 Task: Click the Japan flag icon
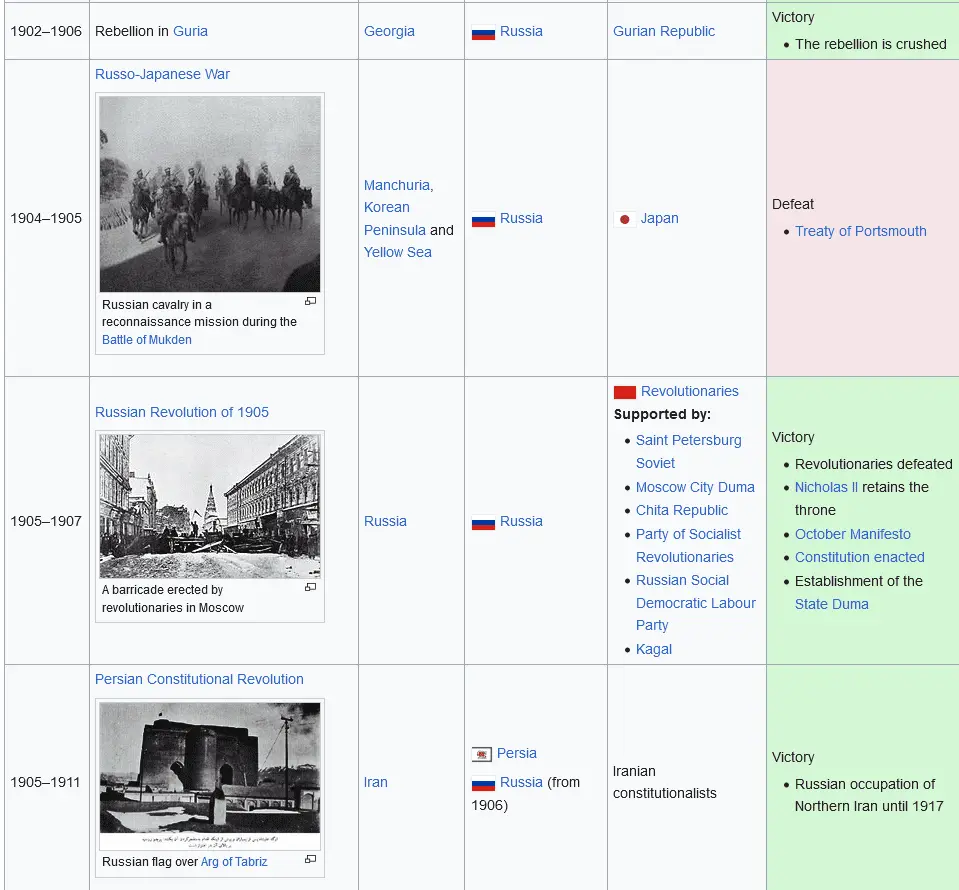tap(625, 219)
